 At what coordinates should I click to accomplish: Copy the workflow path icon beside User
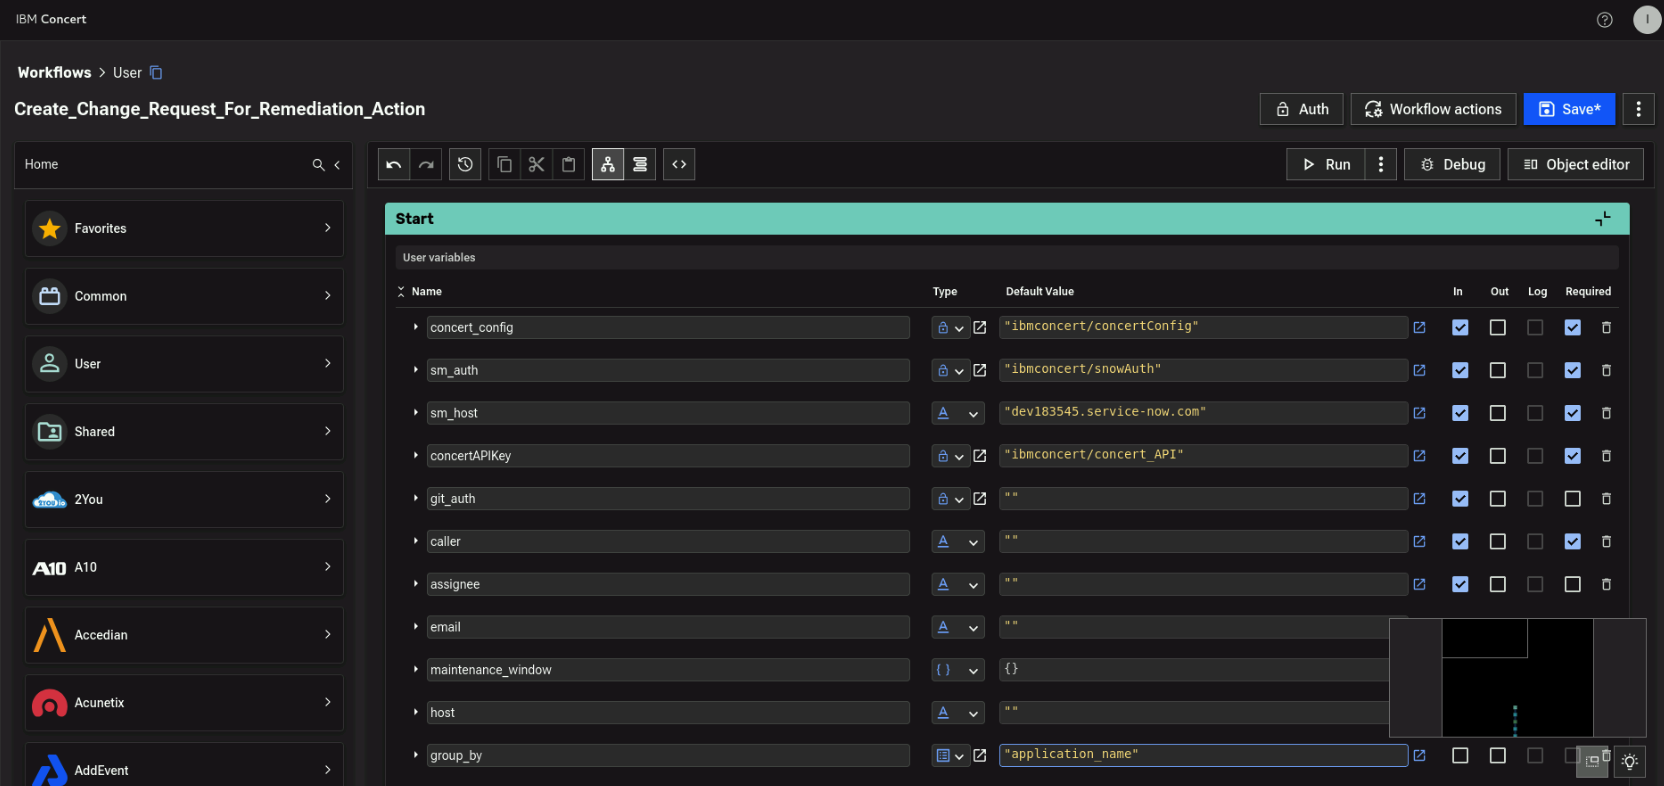[x=156, y=73]
